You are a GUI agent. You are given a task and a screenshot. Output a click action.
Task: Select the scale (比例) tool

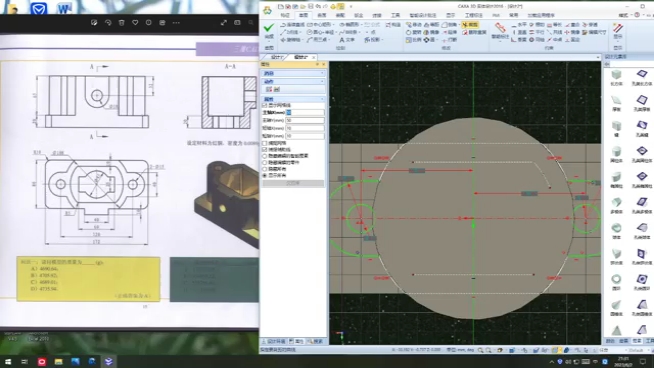[x=414, y=40]
